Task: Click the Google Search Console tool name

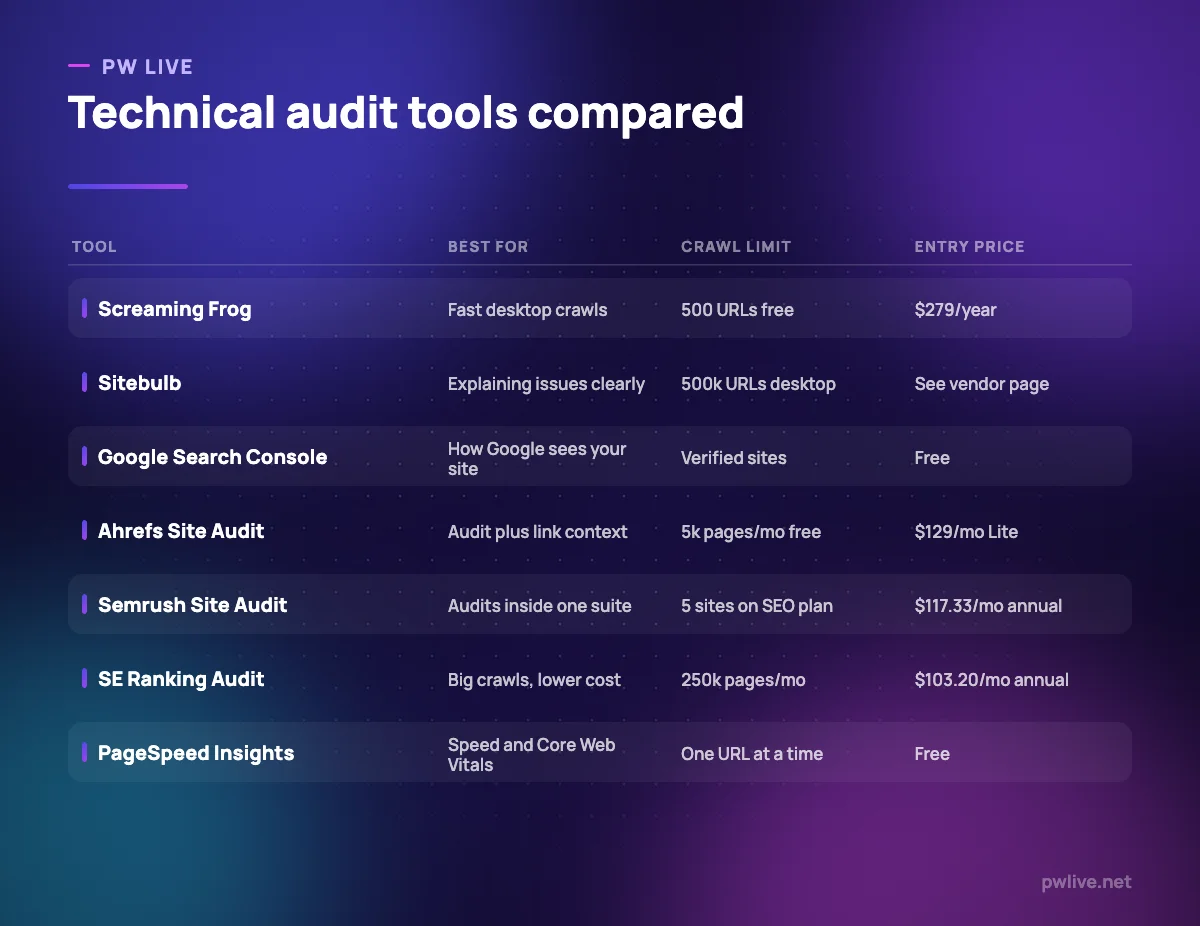Action: (x=213, y=457)
